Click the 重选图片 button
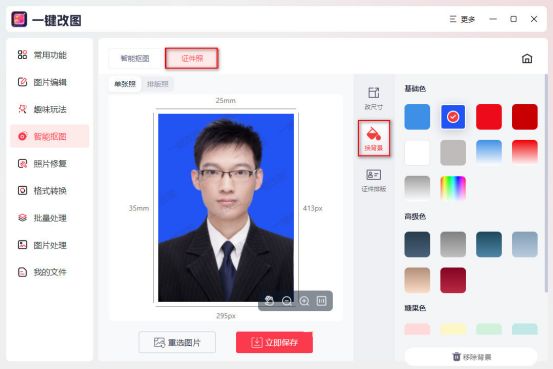Image resolution: width=553 pixels, height=369 pixels. (177, 342)
